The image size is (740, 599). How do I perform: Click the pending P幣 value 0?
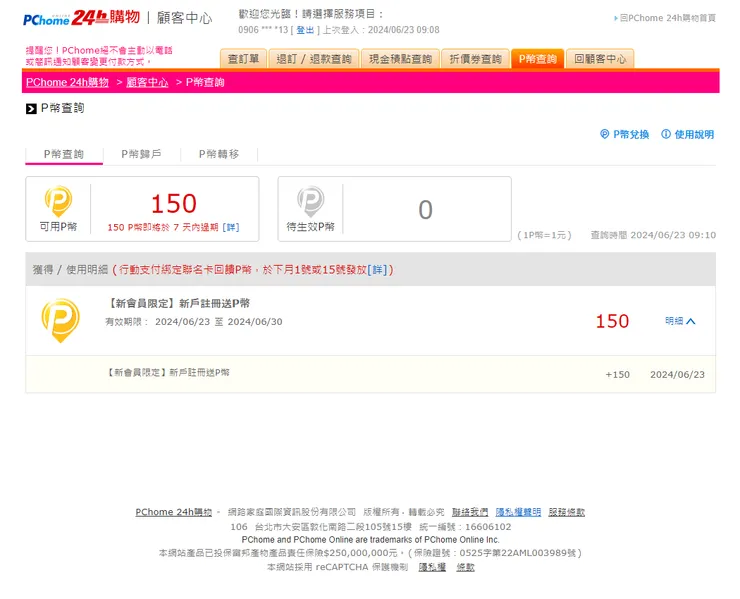point(425,210)
